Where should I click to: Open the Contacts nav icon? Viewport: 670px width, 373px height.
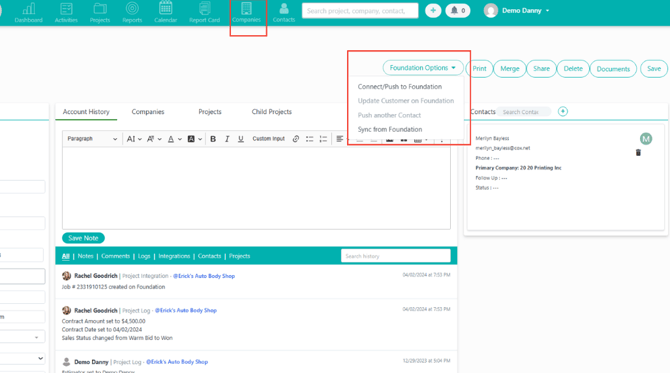pos(284,12)
